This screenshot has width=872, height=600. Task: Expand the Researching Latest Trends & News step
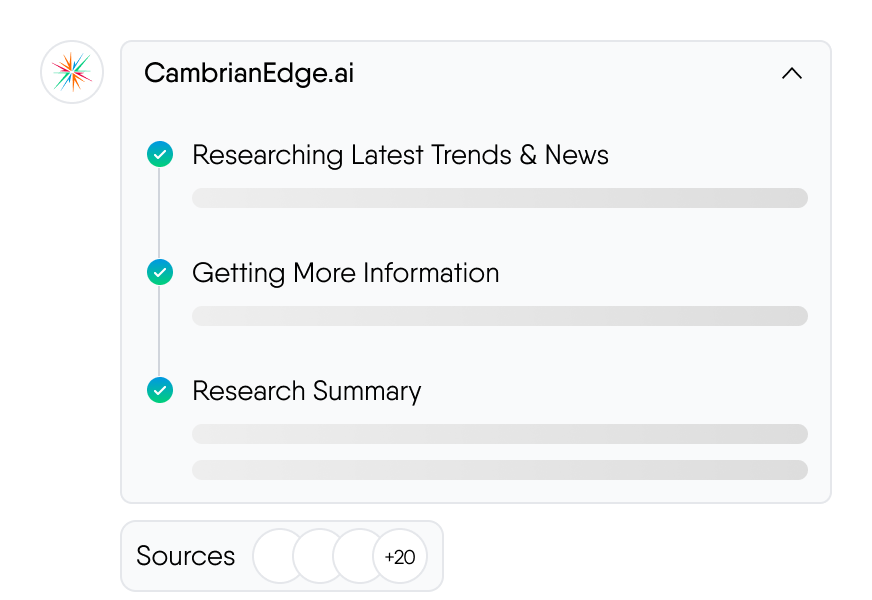pos(401,155)
